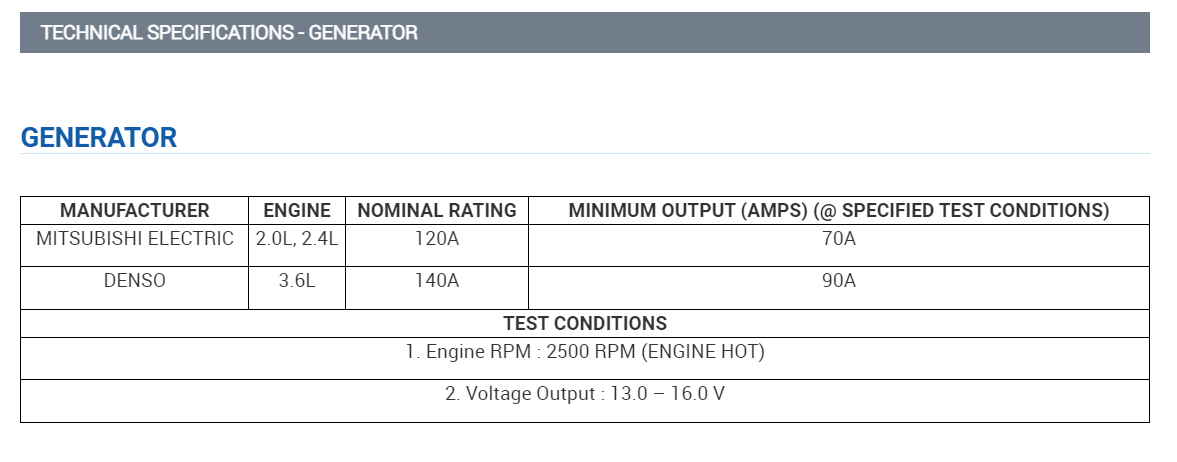Click the MINIMUM OUTPUT (AMPS) header text
Screen dimensions: 1177x462
point(689,210)
